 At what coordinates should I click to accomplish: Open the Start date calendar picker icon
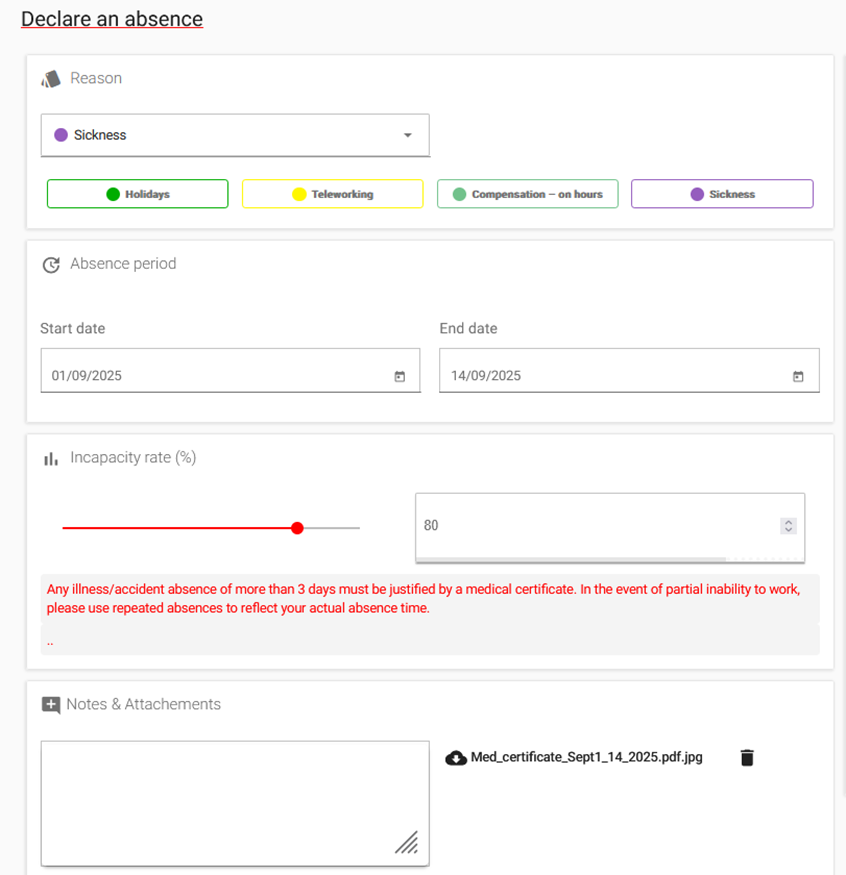pyautogui.click(x=399, y=377)
